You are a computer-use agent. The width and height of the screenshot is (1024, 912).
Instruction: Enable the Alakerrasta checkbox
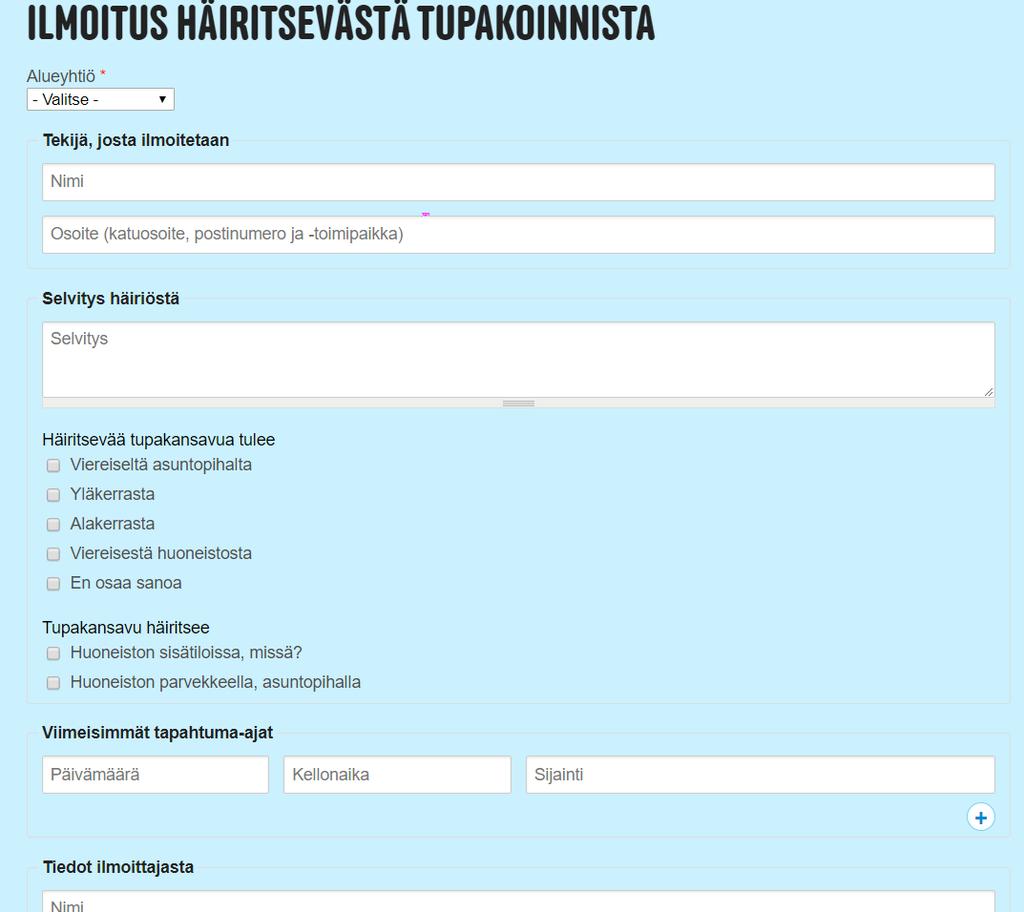coord(54,525)
